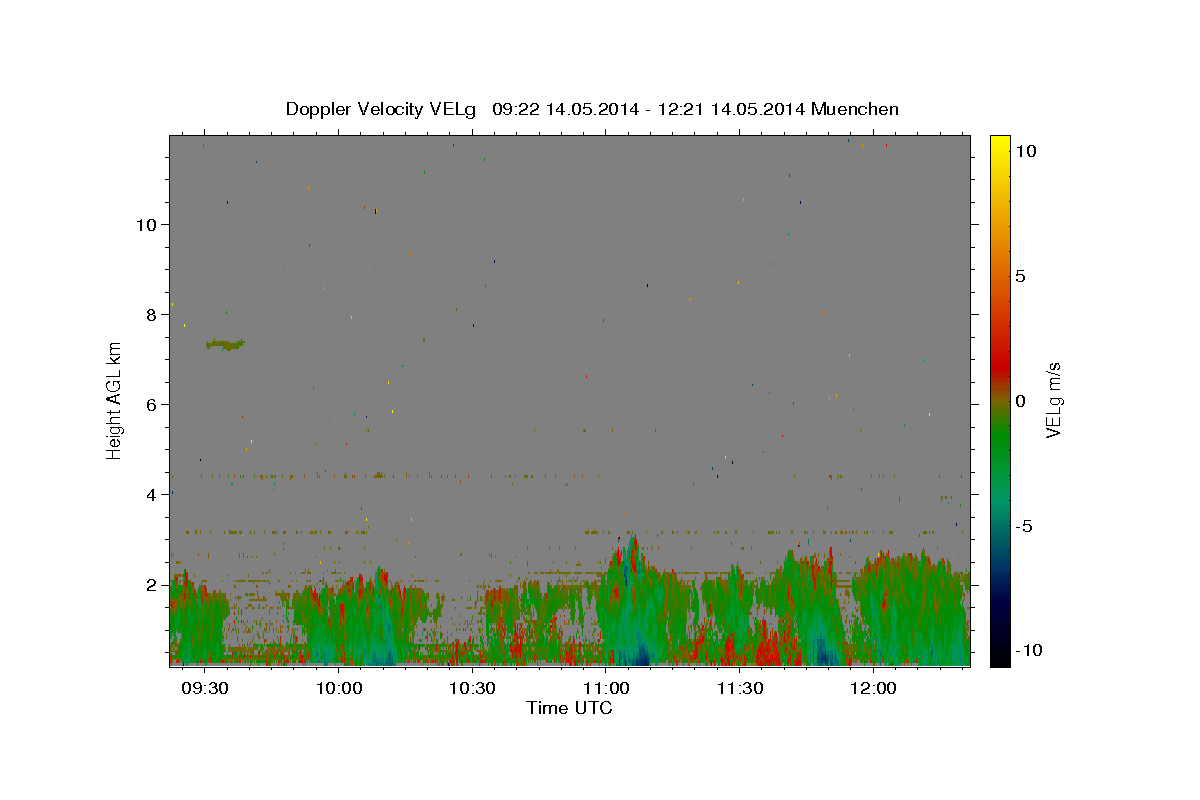Select the colorbar's -5 value label

[x=1024, y=526]
